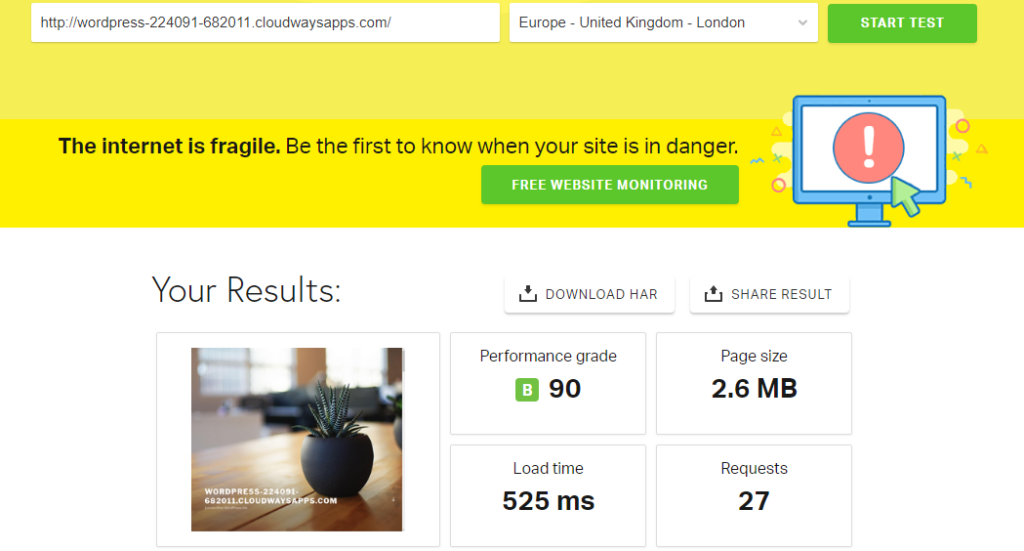This screenshot has height=551, width=1024.
Task: Click the START TEST button
Action: pos(902,23)
